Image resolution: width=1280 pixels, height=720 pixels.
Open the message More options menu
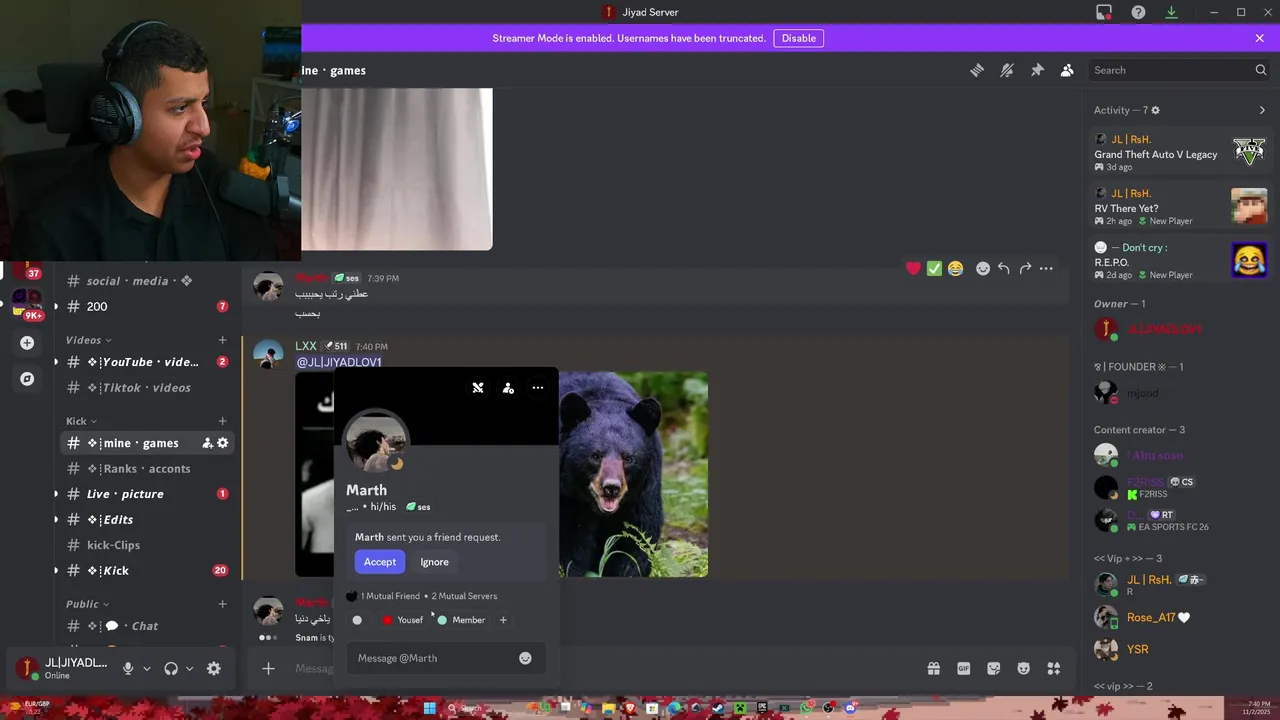pos(1046,268)
